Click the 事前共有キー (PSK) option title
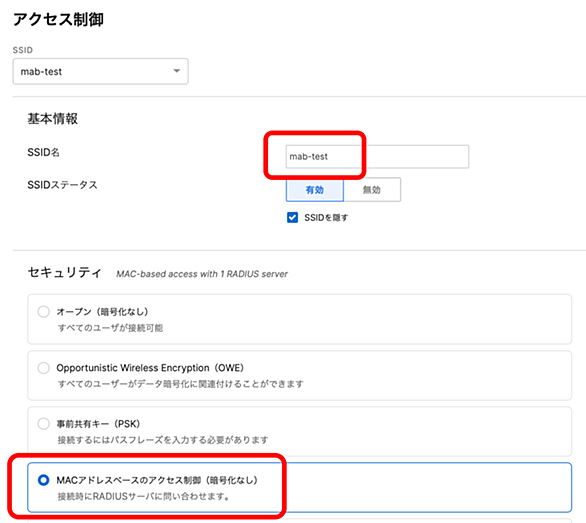The image size is (586, 523). coord(98,424)
